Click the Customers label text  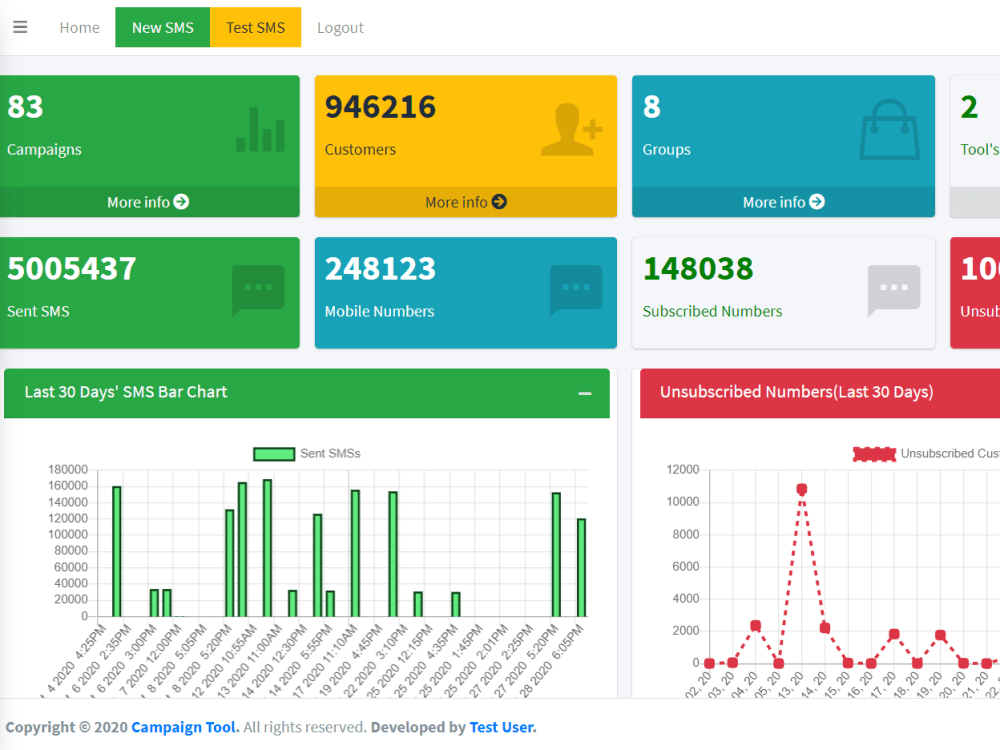point(360,149)
